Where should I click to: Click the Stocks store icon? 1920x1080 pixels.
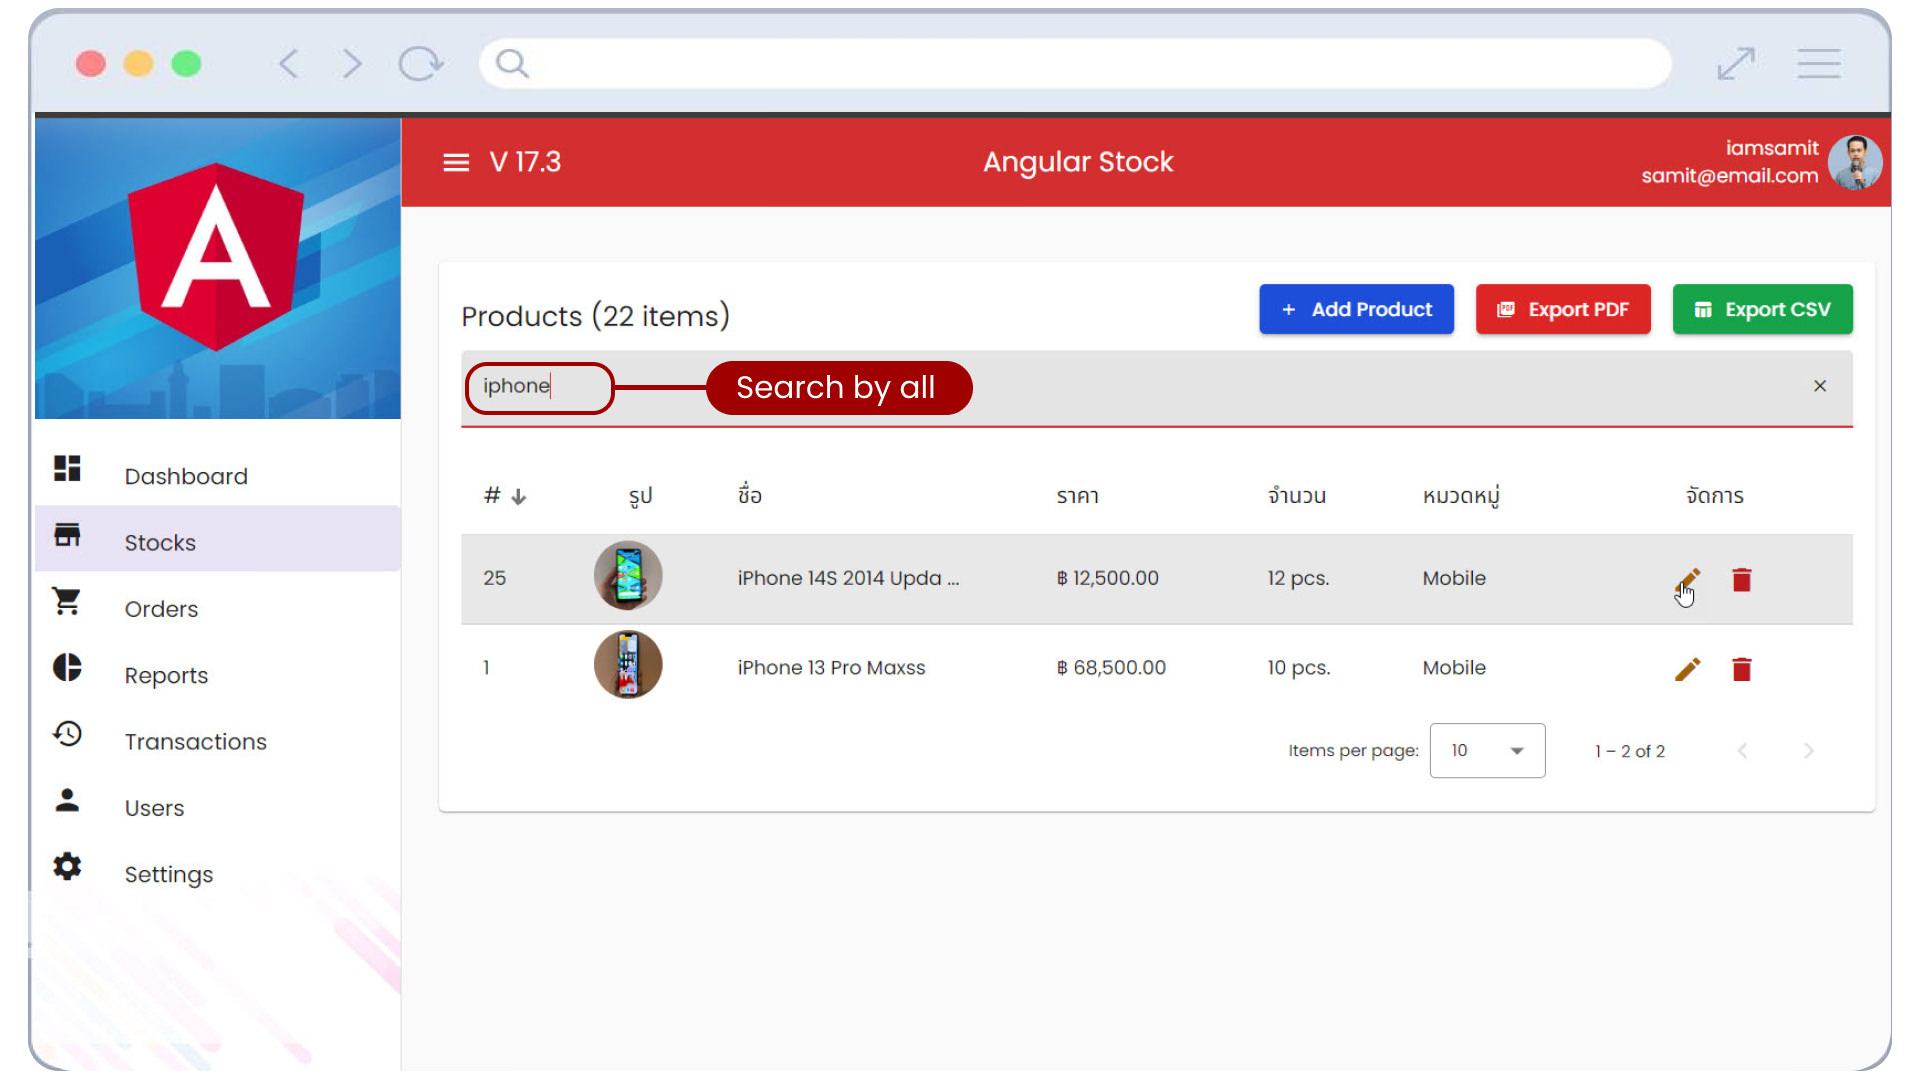[x=67, y=535]
